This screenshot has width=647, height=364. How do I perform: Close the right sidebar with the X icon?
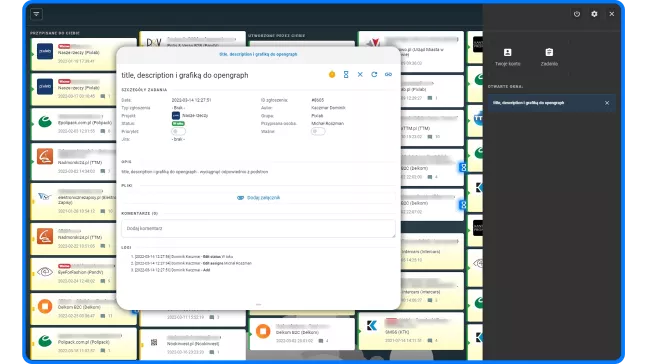coord(612,14)
